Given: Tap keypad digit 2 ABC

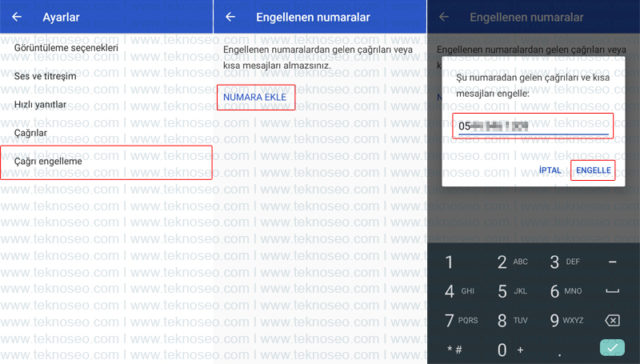Looking at the screenshot, I should 512,262.
